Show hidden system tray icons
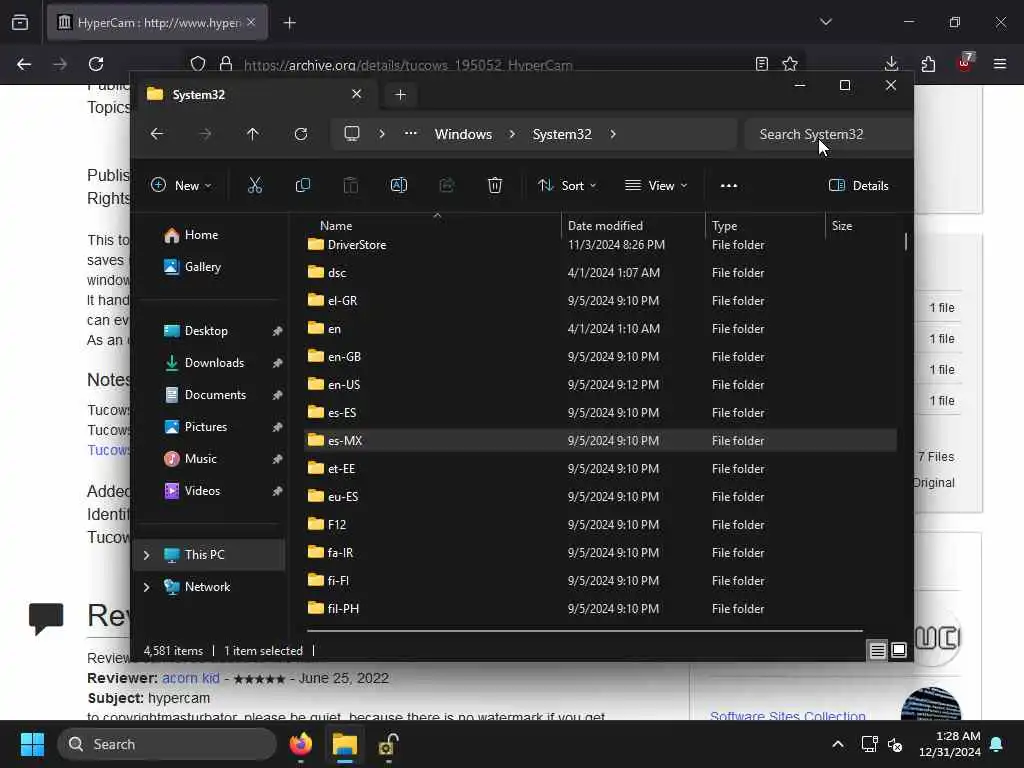1024x768 pixels. point(838,744)
